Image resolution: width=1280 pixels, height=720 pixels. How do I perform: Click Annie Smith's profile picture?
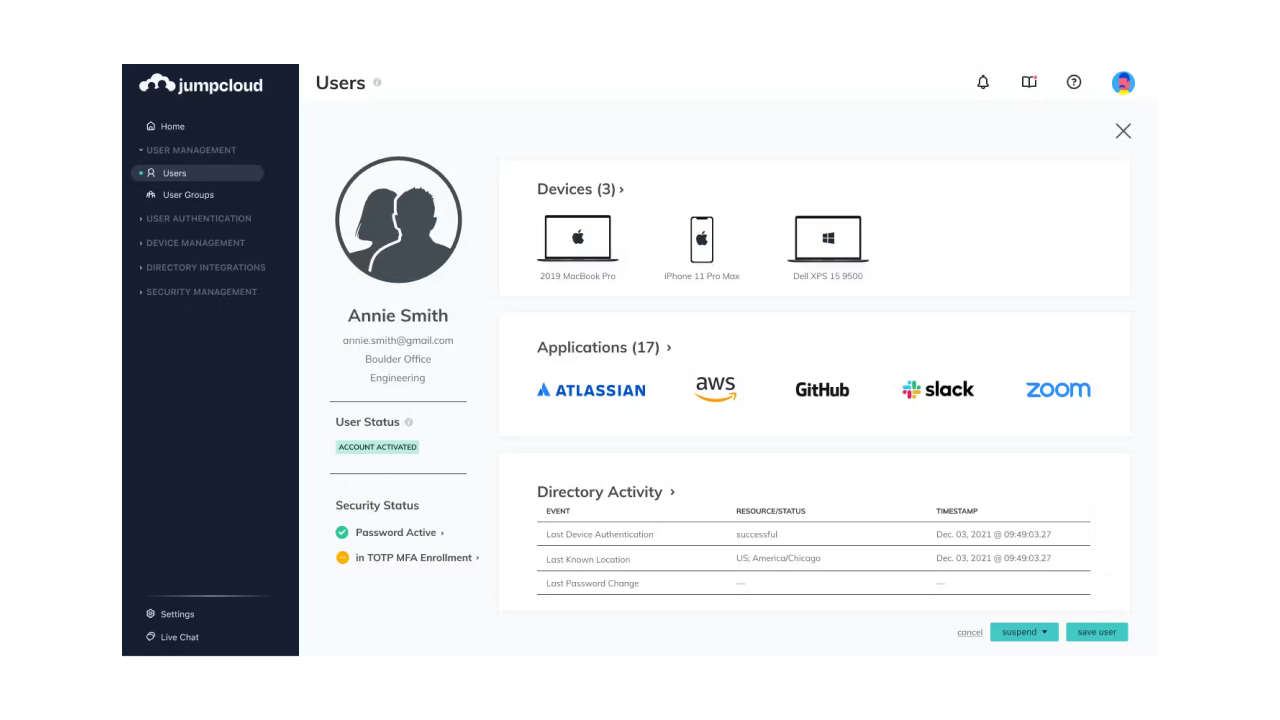[398, 220]
